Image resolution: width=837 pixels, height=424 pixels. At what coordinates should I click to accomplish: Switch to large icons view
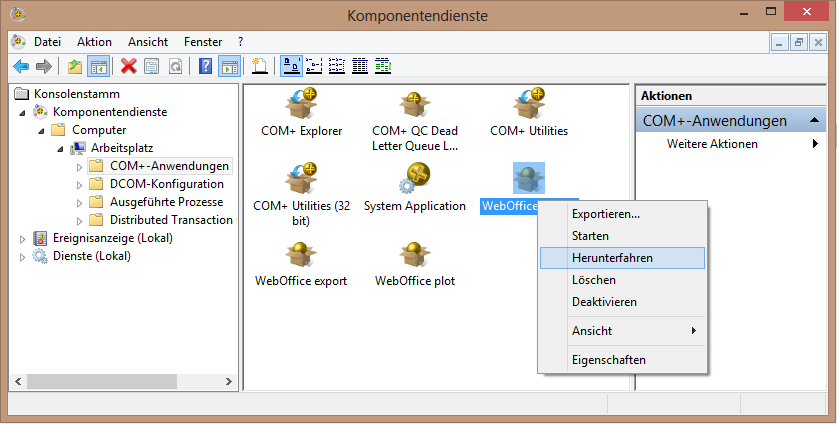291,67
